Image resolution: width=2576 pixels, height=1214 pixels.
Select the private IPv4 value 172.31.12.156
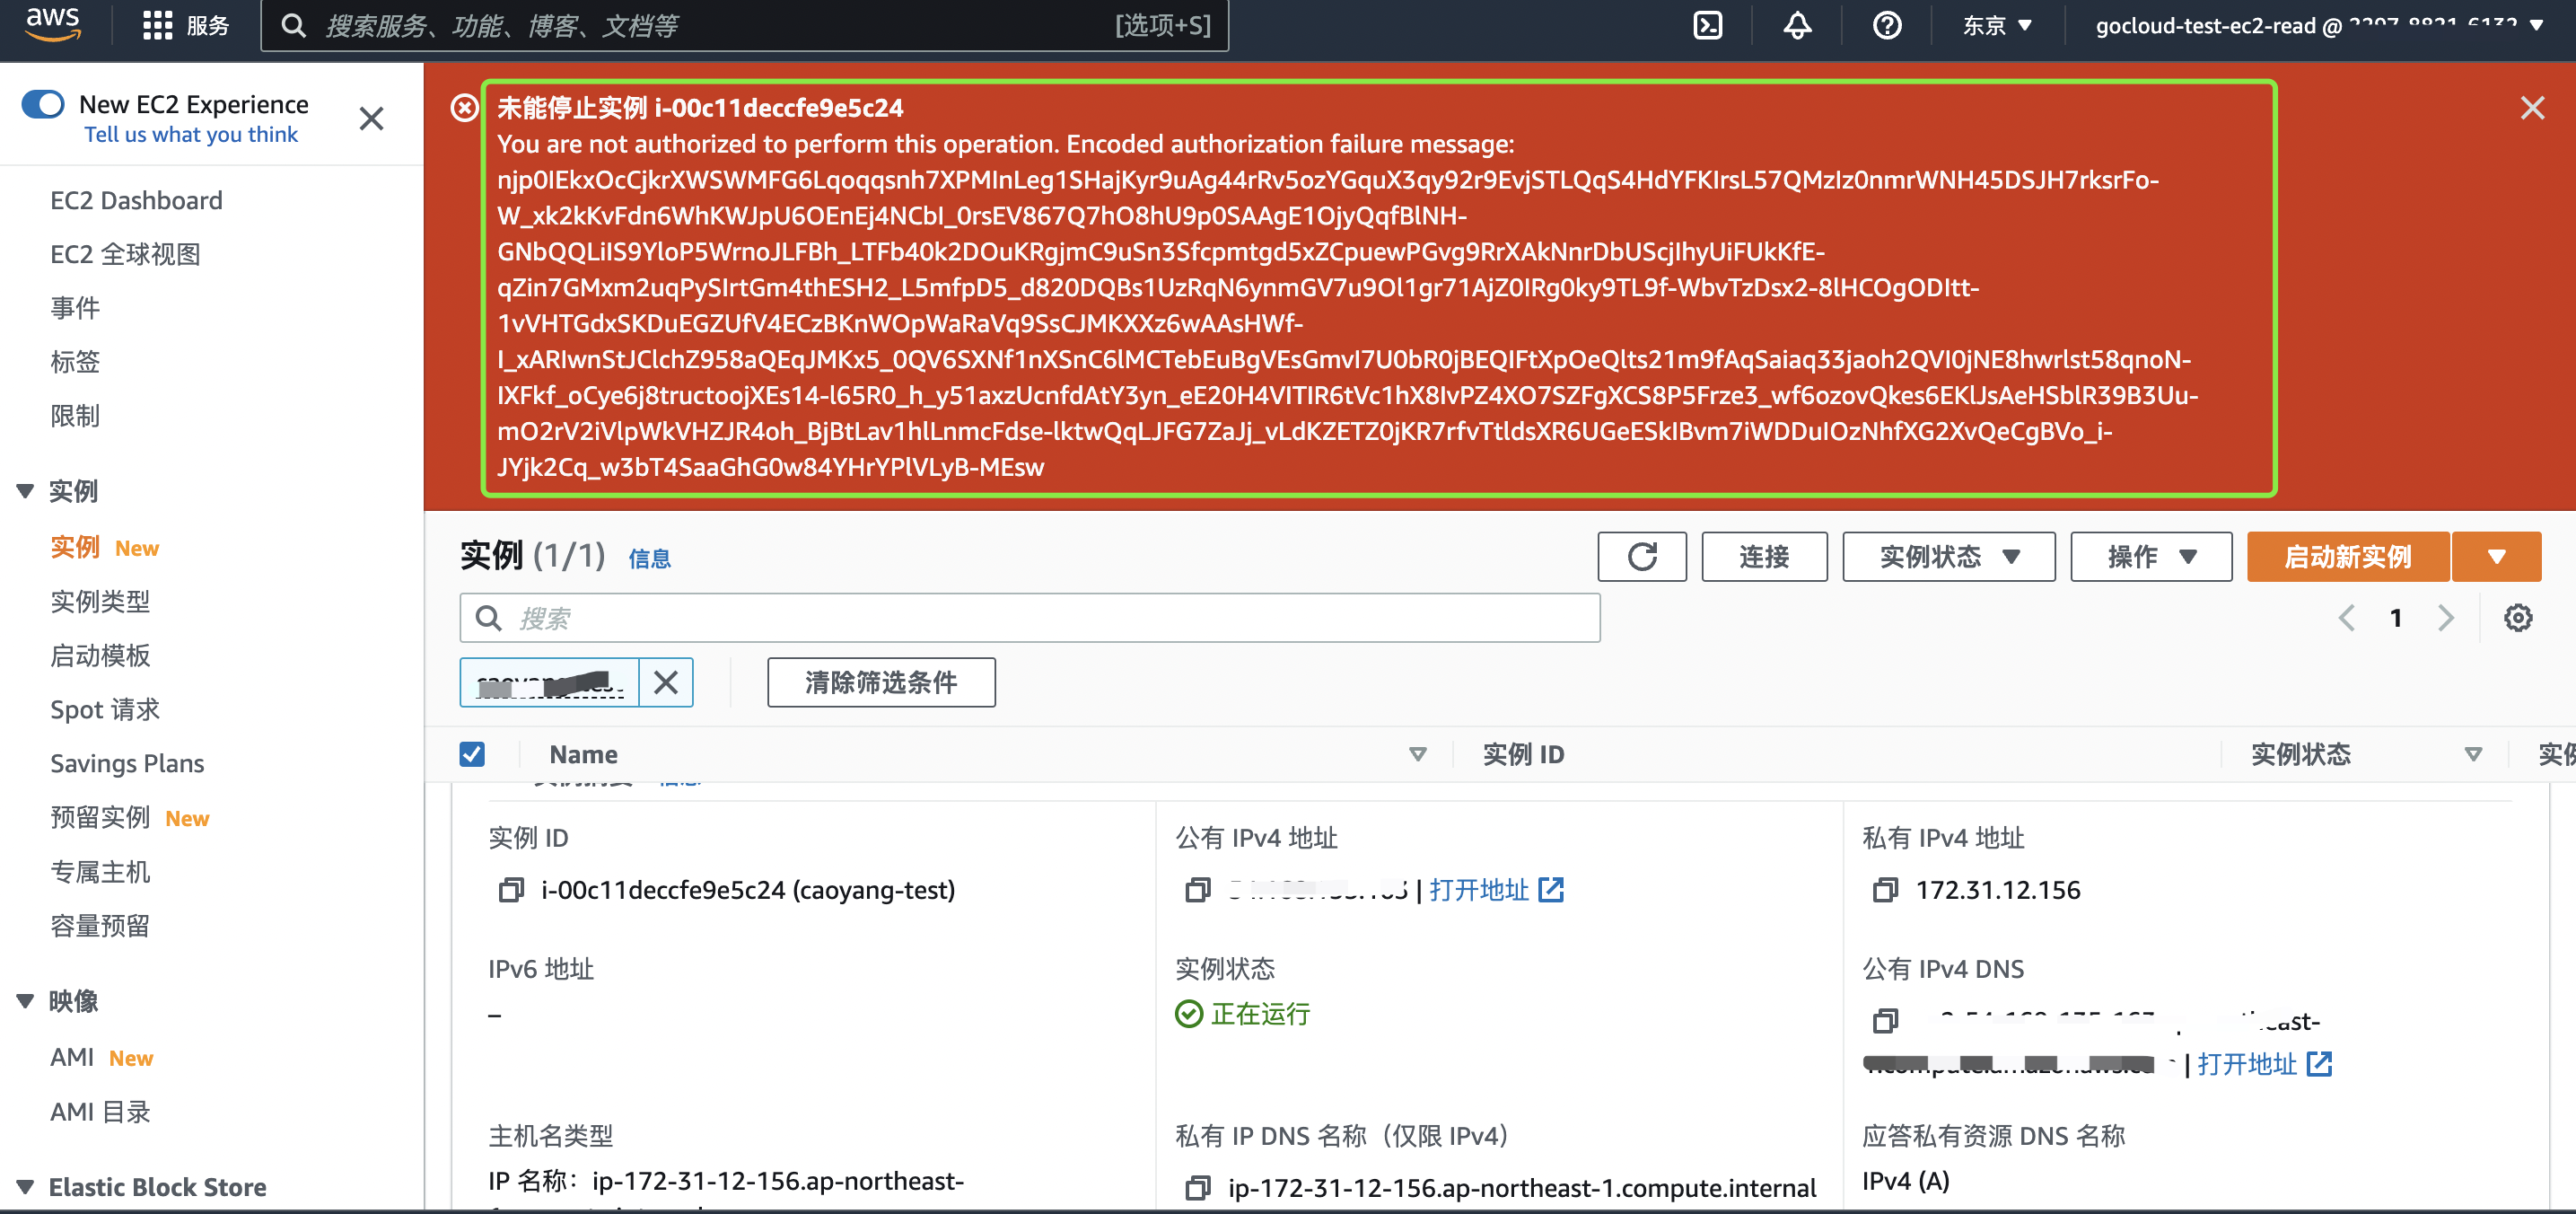click(1997, 890)
